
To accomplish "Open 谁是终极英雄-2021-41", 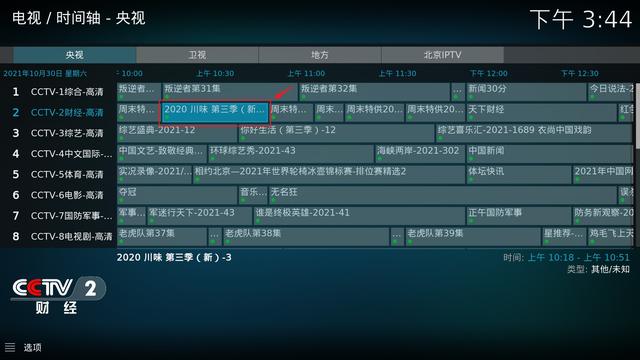I will point(359,216).
